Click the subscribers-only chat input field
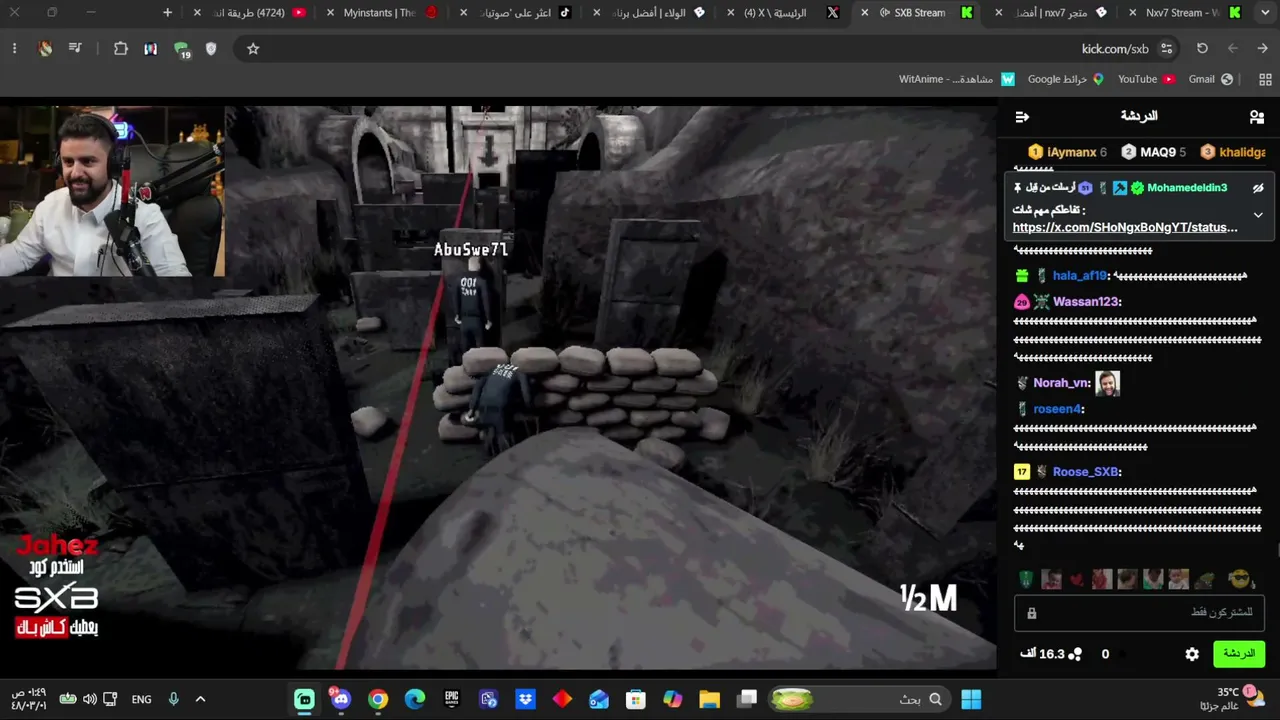 coord(1139,613)
